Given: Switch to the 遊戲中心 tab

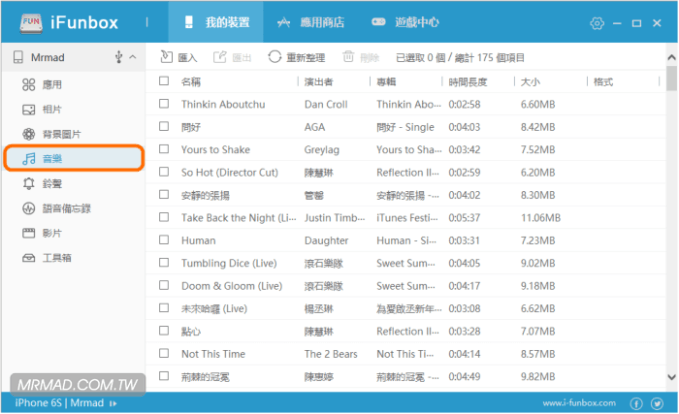Looking at the screenshot, I should (405, 22).
